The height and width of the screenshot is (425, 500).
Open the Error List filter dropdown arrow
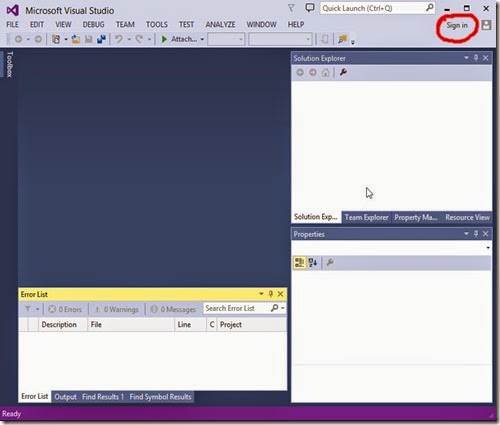pyautogui.click(x=38, y=309)
